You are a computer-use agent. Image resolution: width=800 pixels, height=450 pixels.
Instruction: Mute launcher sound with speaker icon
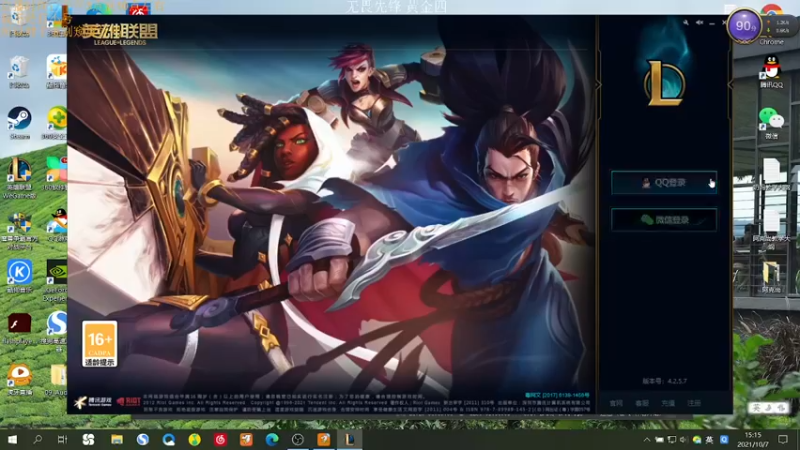(699, 23)
